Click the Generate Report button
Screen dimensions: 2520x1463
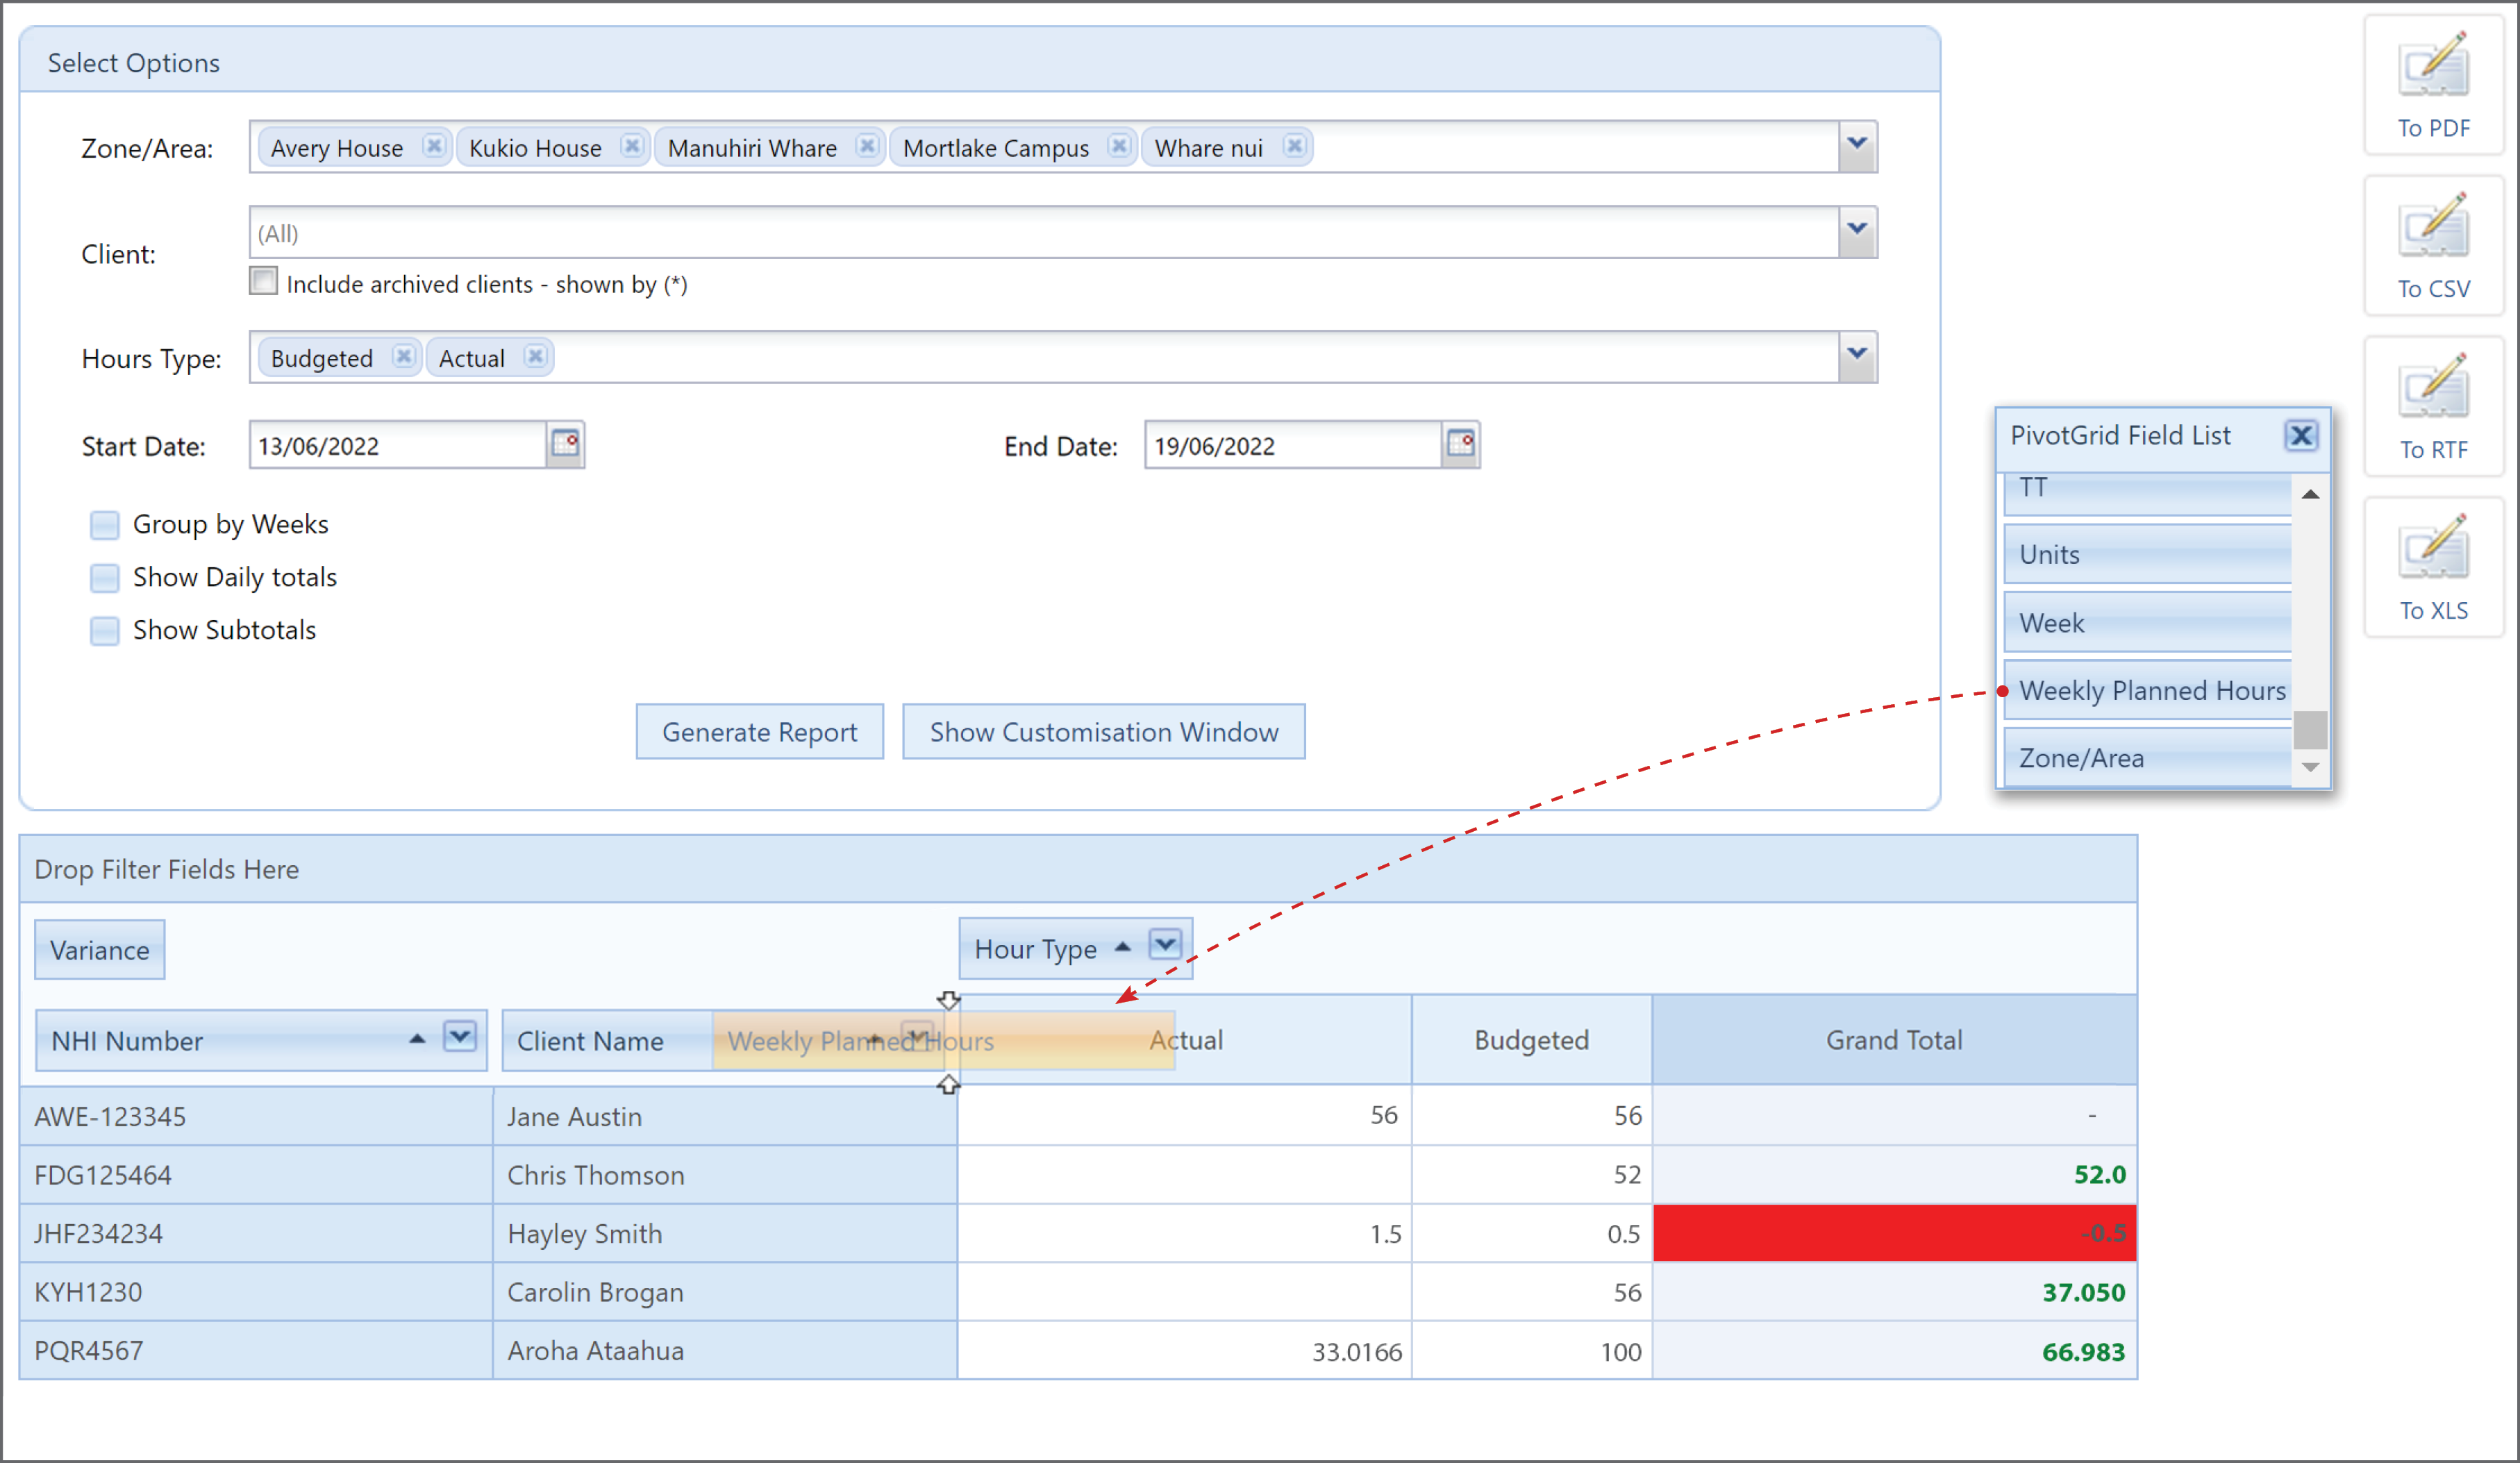click(x=760, y=732)
